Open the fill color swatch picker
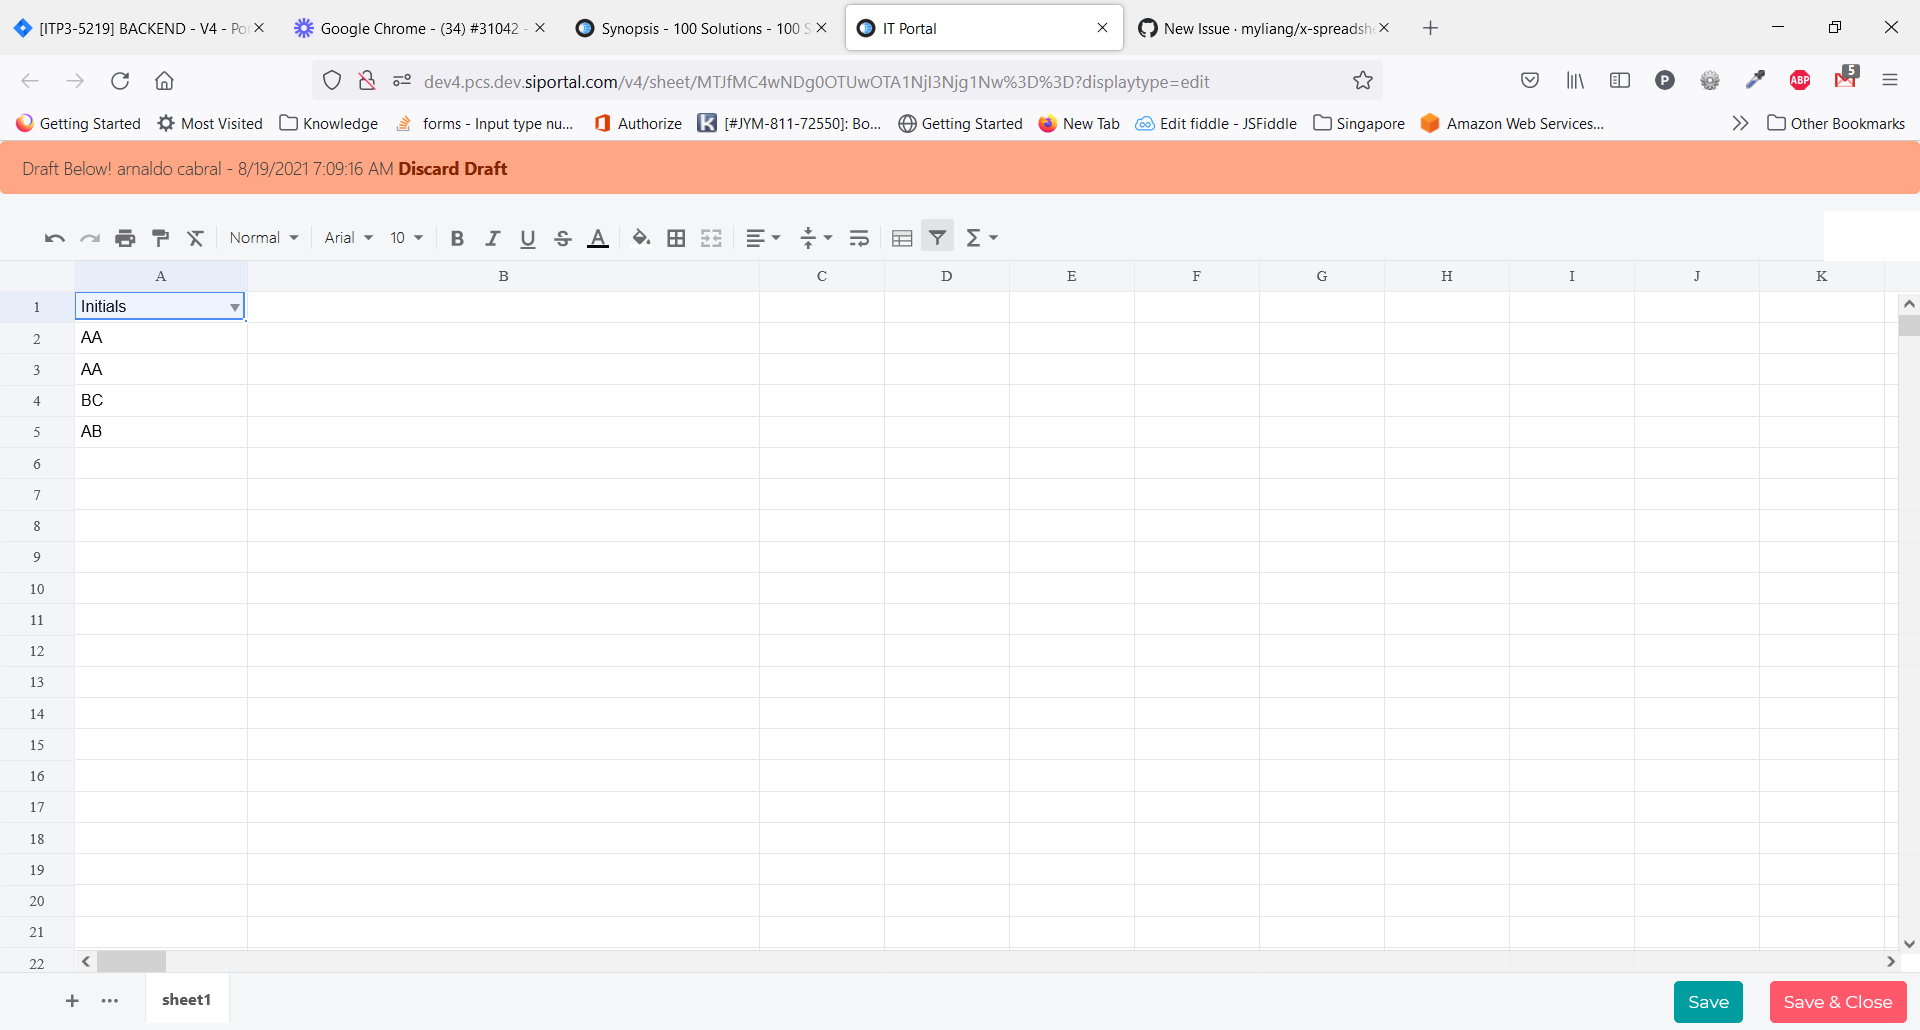 tap(641, 237)
